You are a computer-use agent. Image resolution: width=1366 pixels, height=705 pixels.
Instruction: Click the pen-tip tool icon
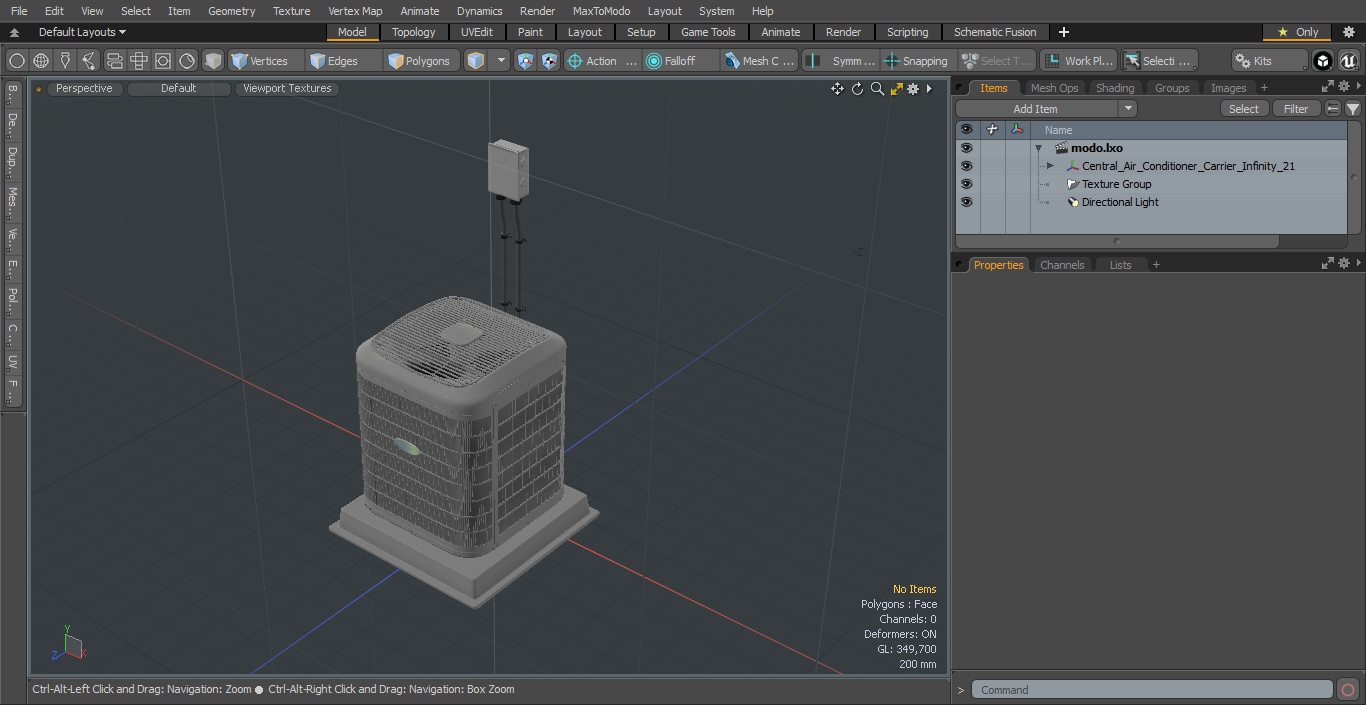[x=65, y=61]
